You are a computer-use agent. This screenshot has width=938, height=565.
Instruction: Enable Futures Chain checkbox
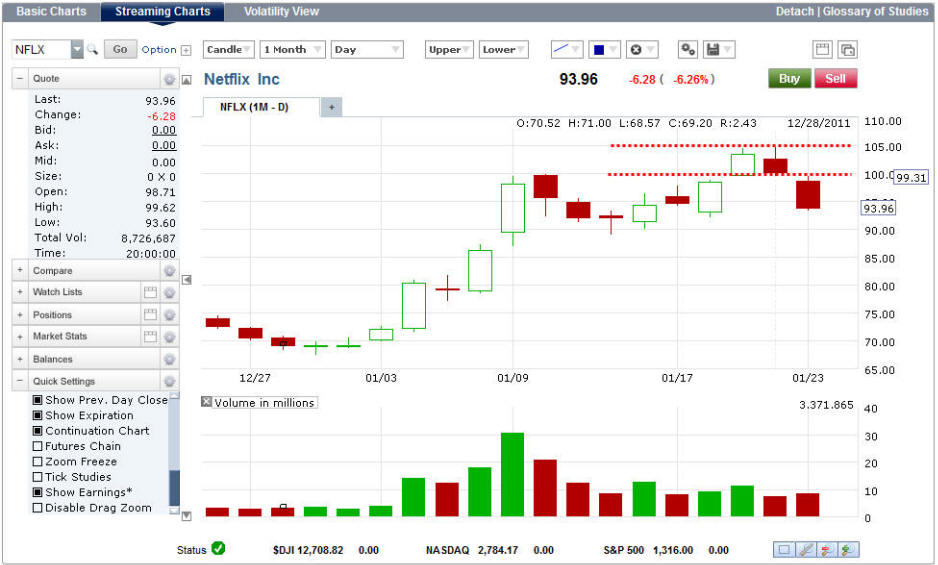38,446
